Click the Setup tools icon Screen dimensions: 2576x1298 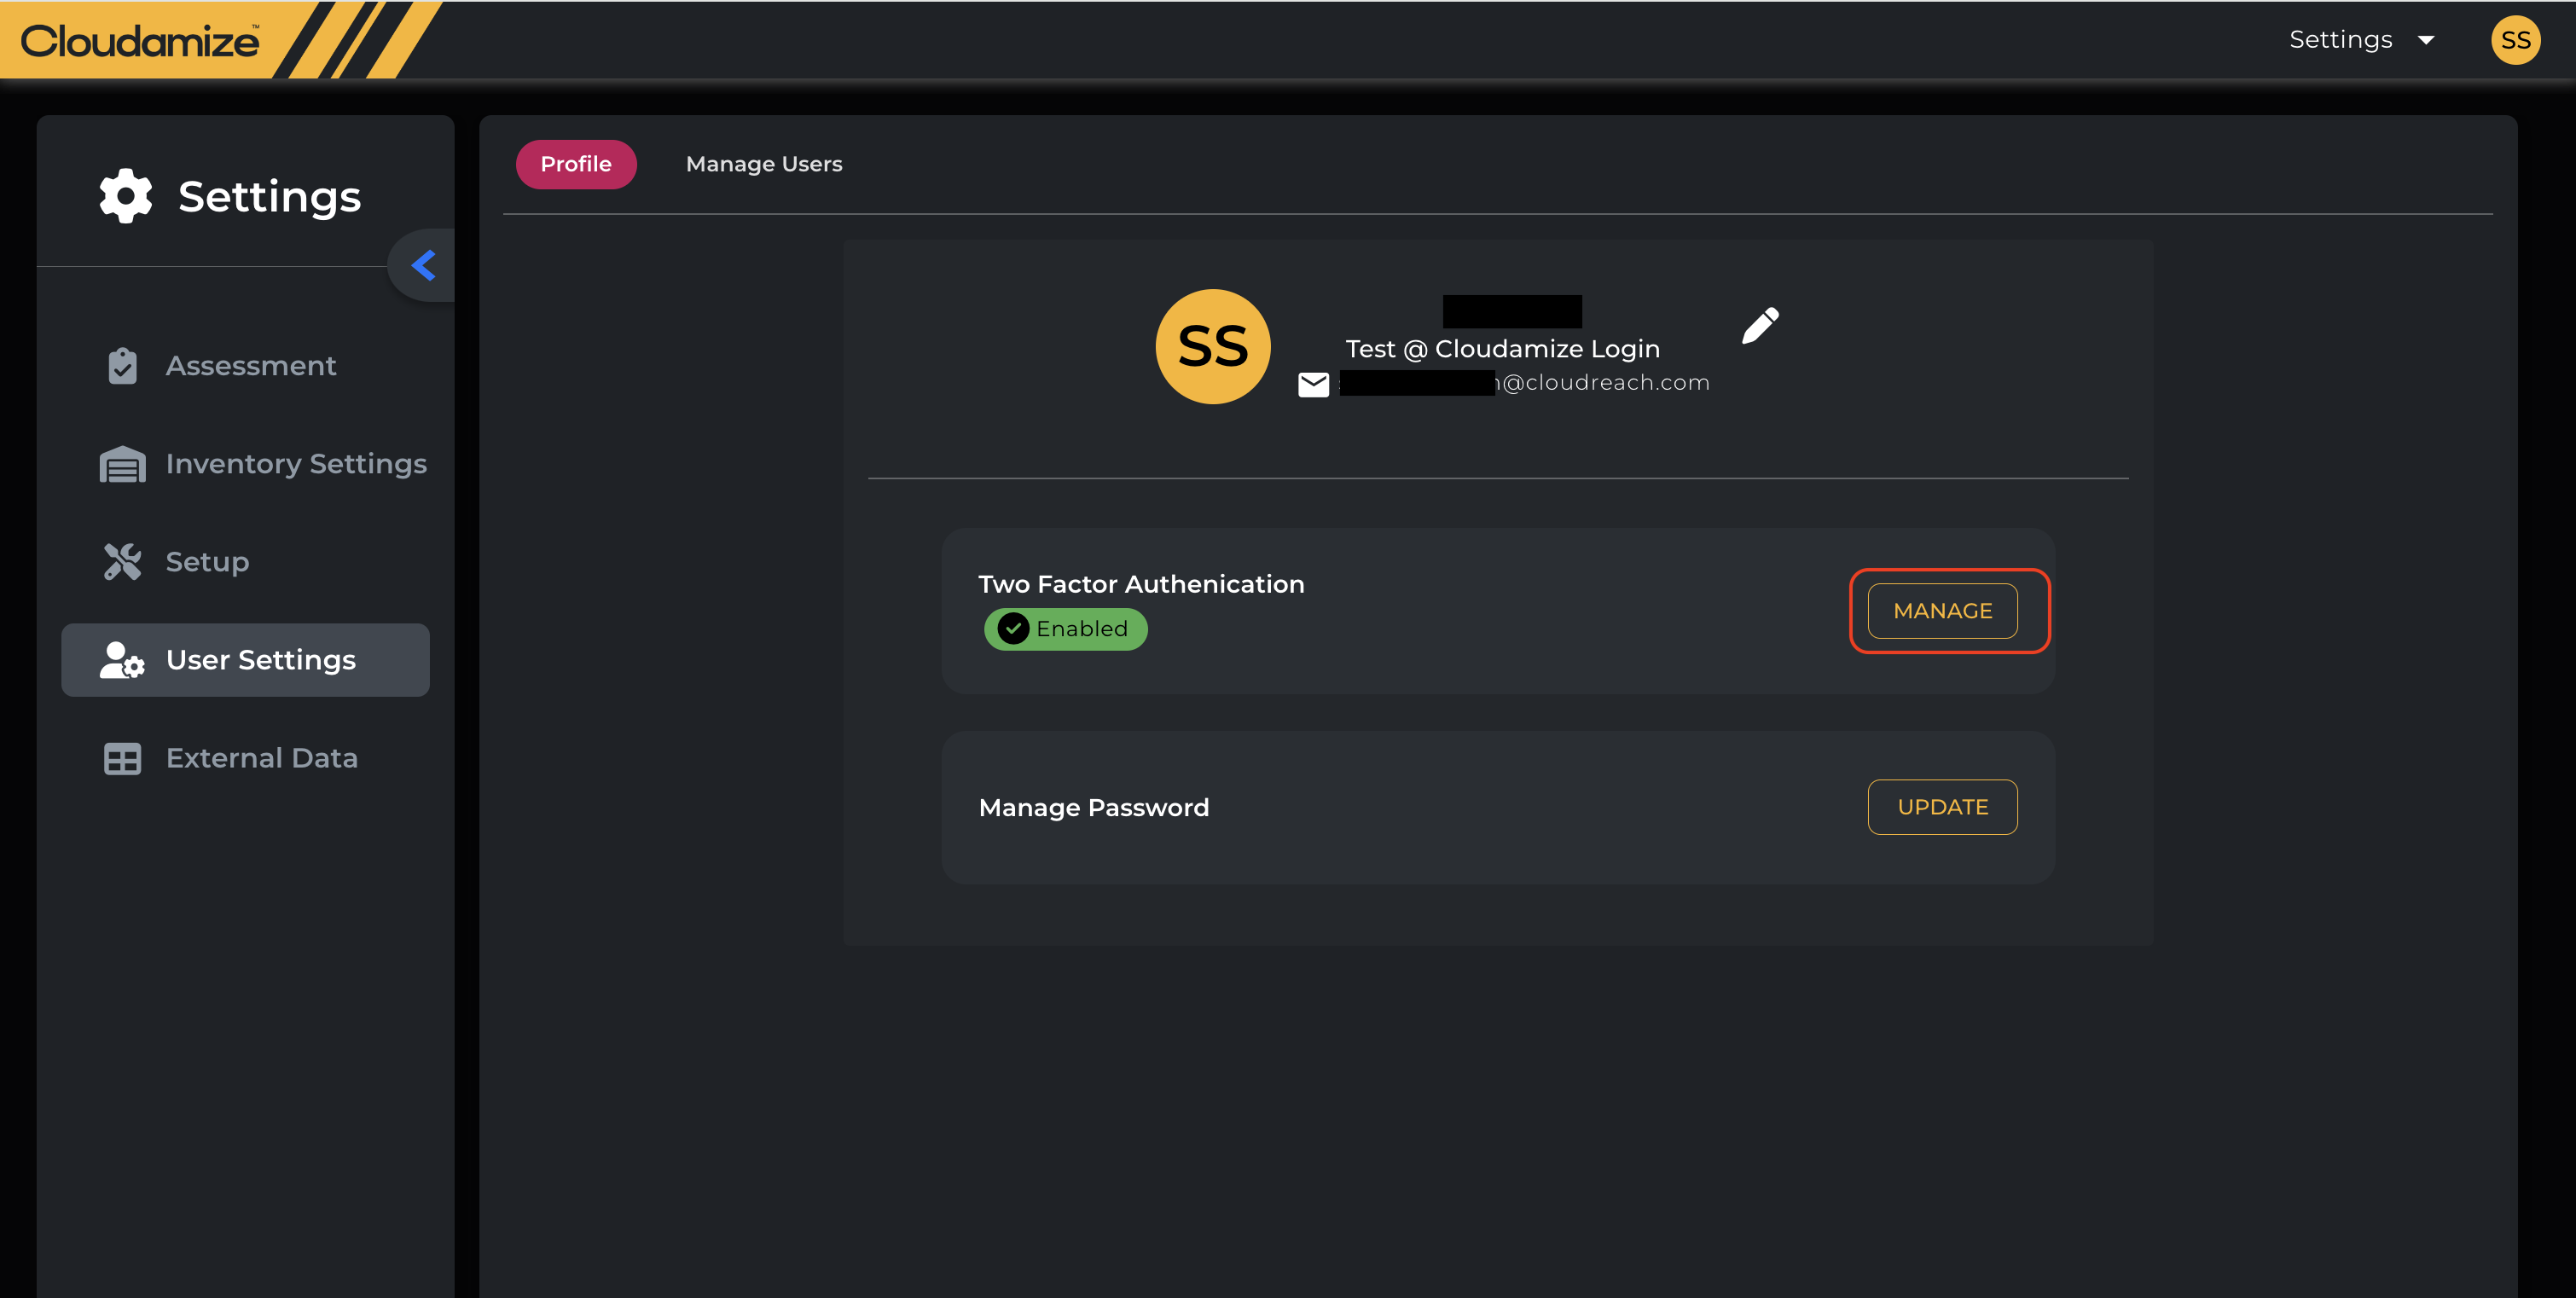122,562
